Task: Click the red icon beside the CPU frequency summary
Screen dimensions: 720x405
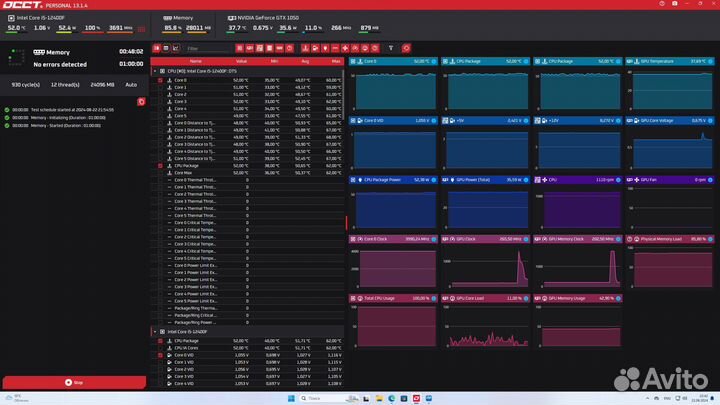Action: pos(141,29)
